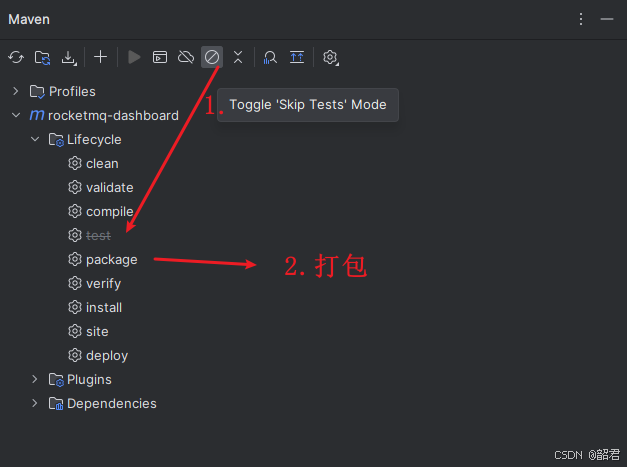Click the rocketmq-dashboard project label
This screenshot has width=627, height=467.
click(x=113, y=116)
